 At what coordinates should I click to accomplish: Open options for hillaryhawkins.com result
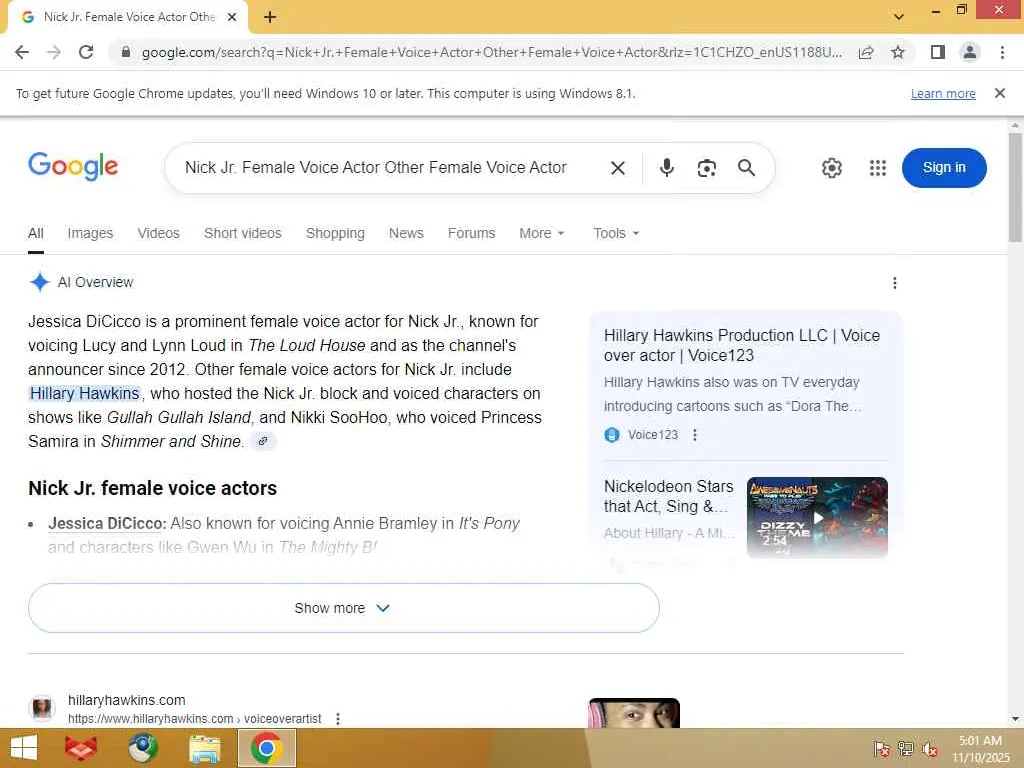[x=338, y=719]
